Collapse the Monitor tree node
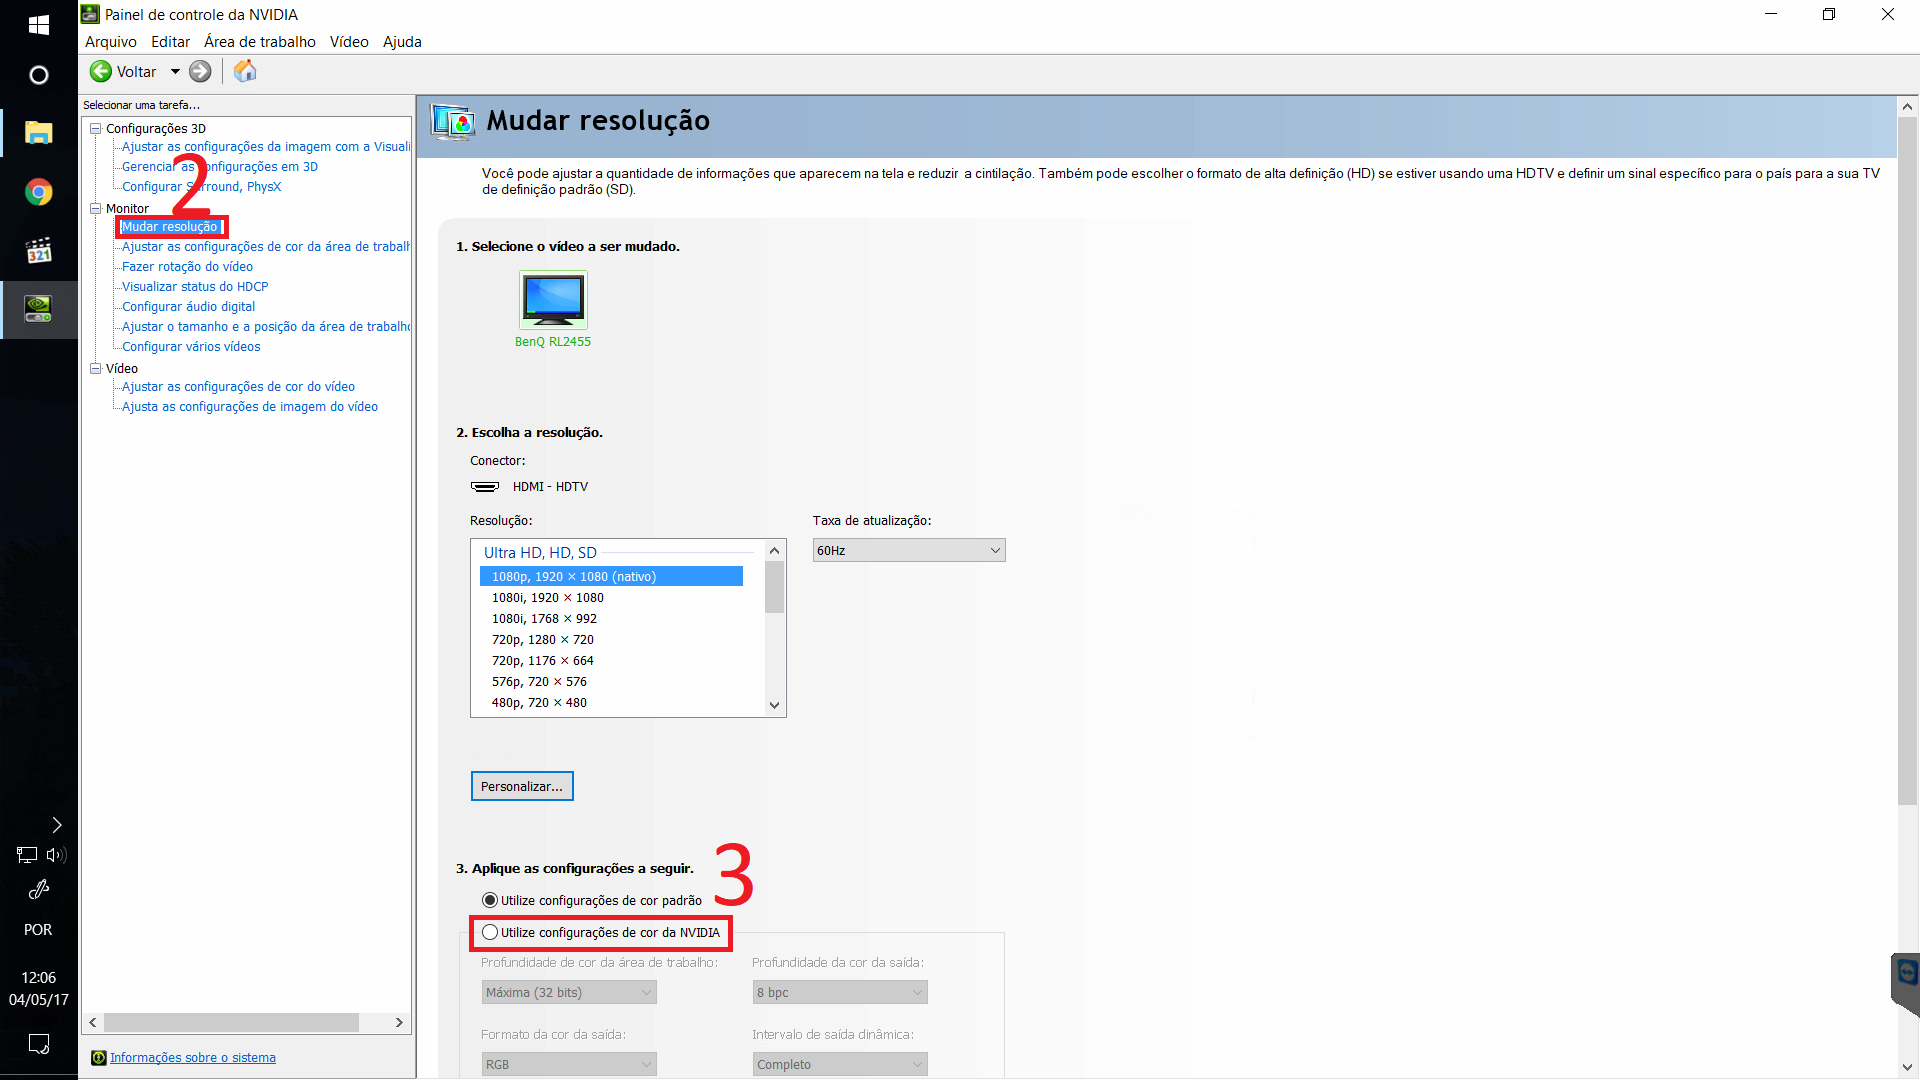 coord(96,209)
